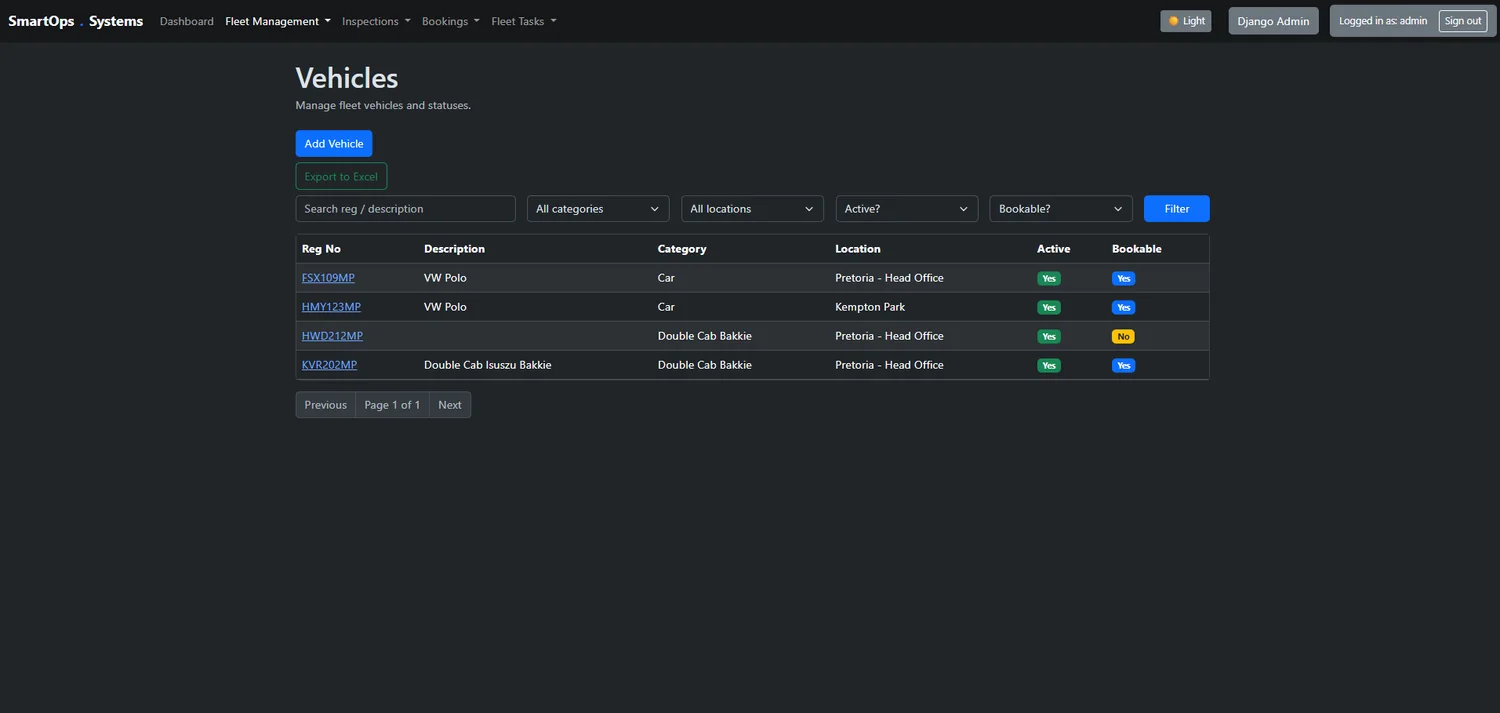Click the Category column header
The height and width of the screenshot is (713, 1500).
682,249
